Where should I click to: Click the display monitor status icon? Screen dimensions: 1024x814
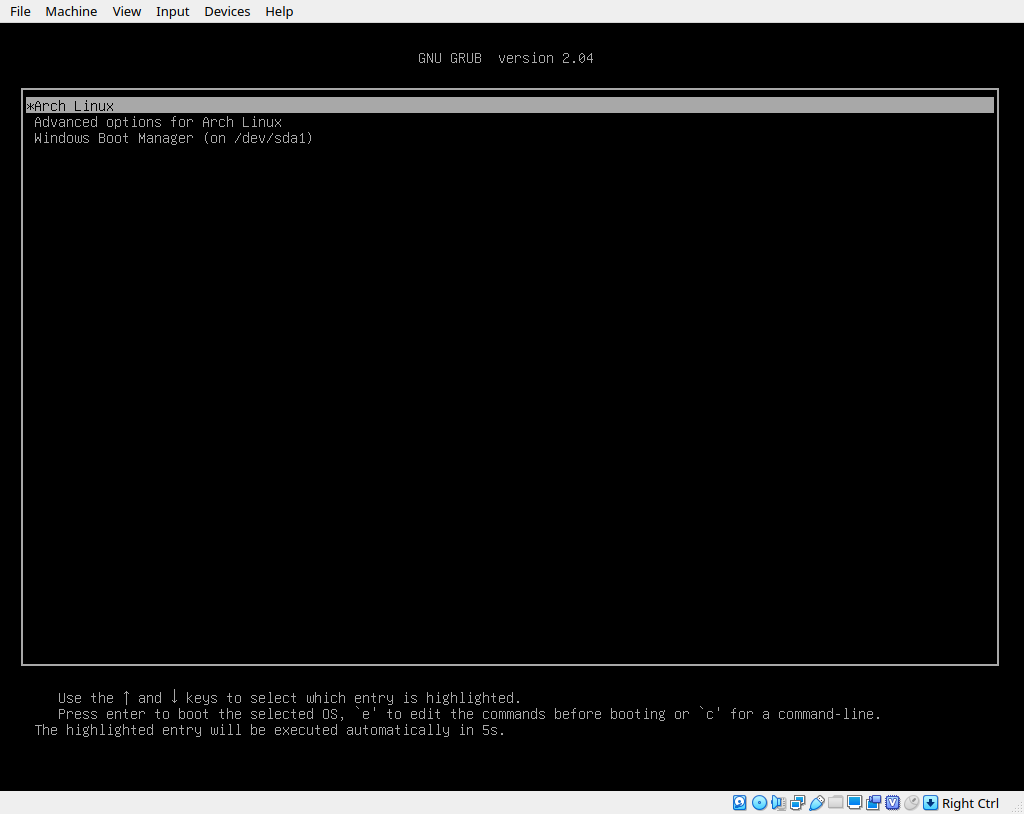click(854, 803)
